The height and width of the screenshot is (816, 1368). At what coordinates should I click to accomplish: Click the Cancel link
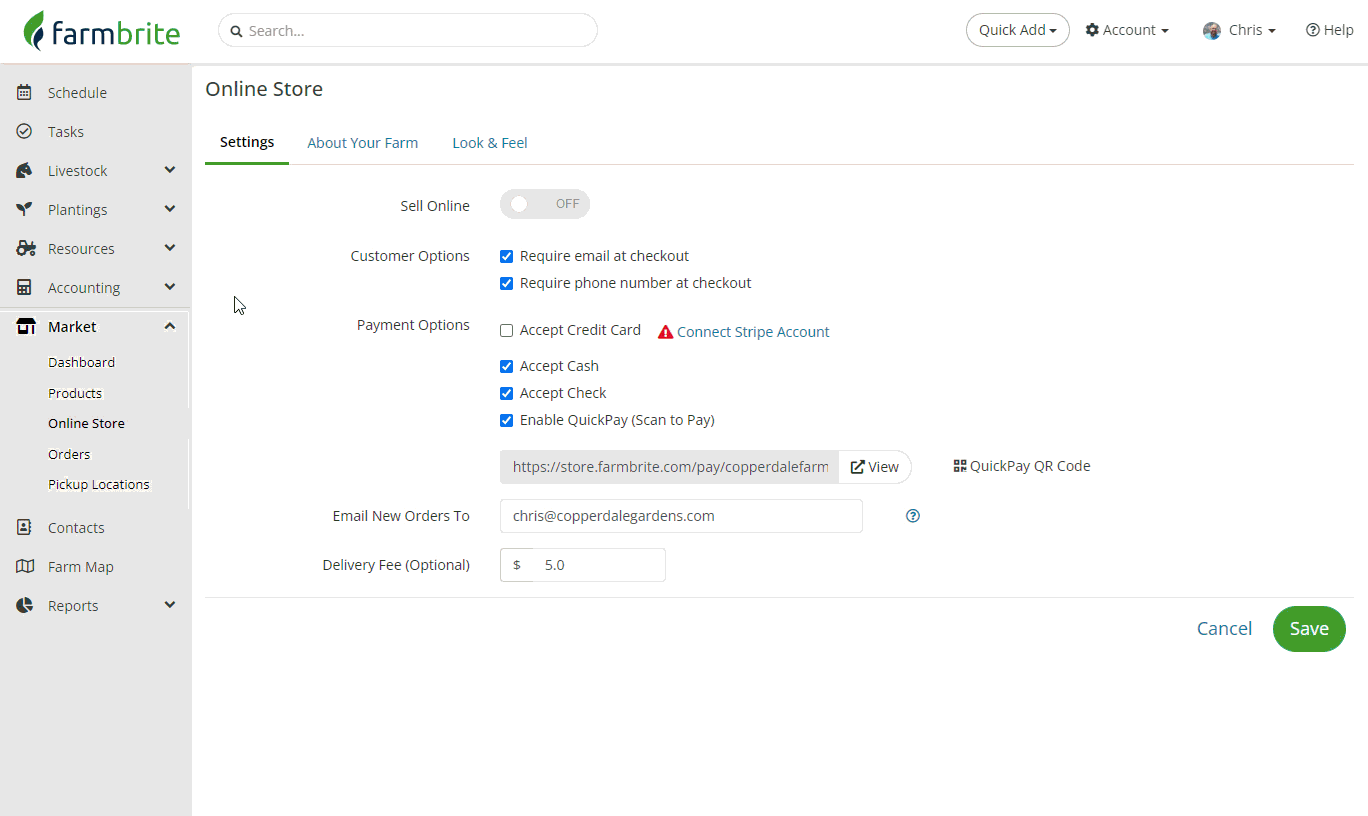click(x=1225, y=629)
